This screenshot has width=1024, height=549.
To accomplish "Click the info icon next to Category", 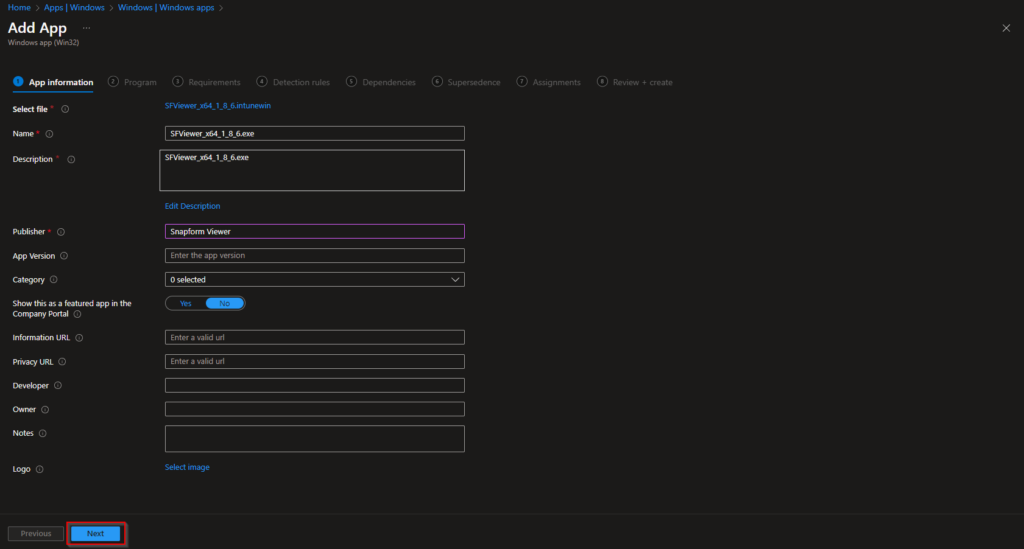I will [x=54, y=279].
